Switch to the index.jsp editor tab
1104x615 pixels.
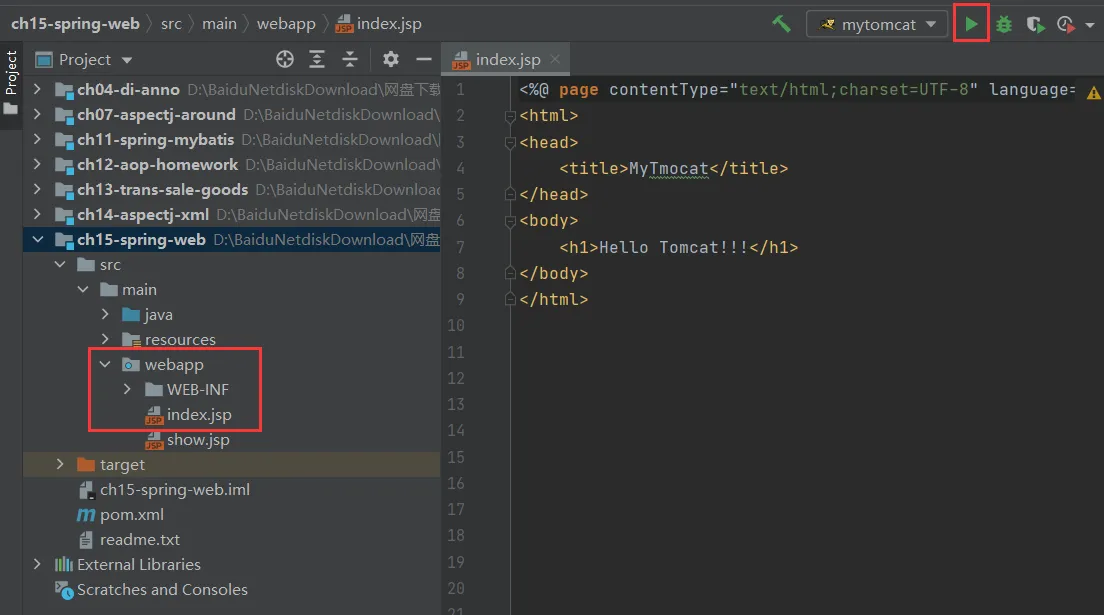508,59
